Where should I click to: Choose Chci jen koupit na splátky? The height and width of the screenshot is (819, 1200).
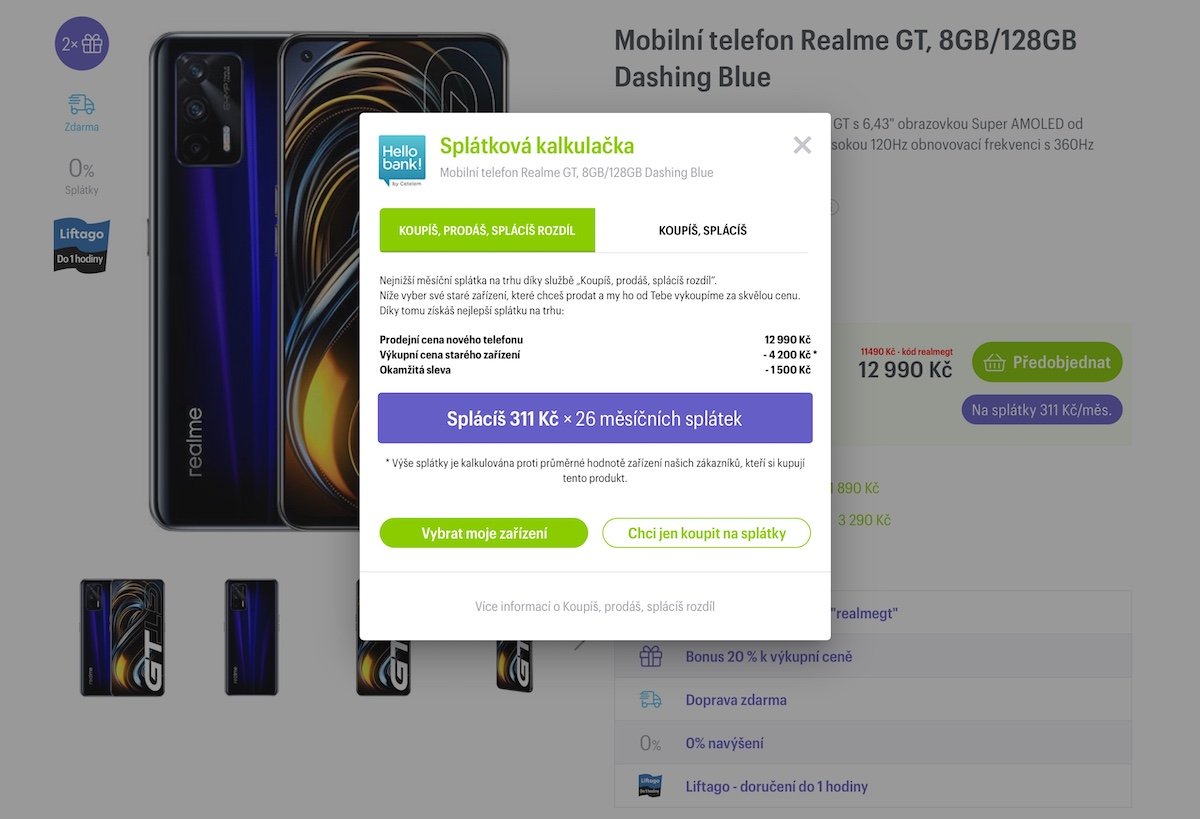click(706, 533)
